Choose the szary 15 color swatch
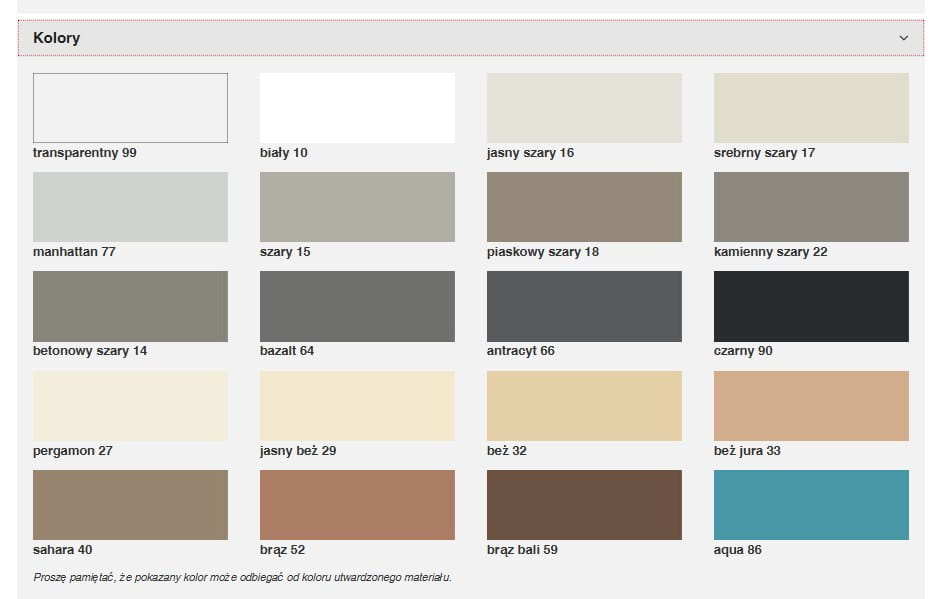 (x=357, y=207)
